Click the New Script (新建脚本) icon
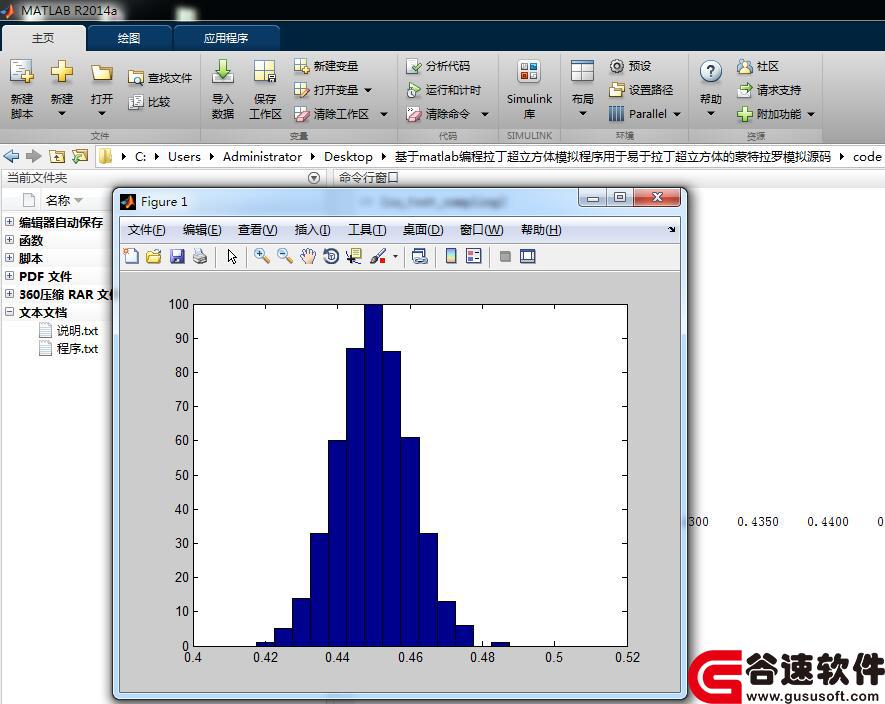Image resolution: width=885 pixels, height=704 pixels. point(21,72)
